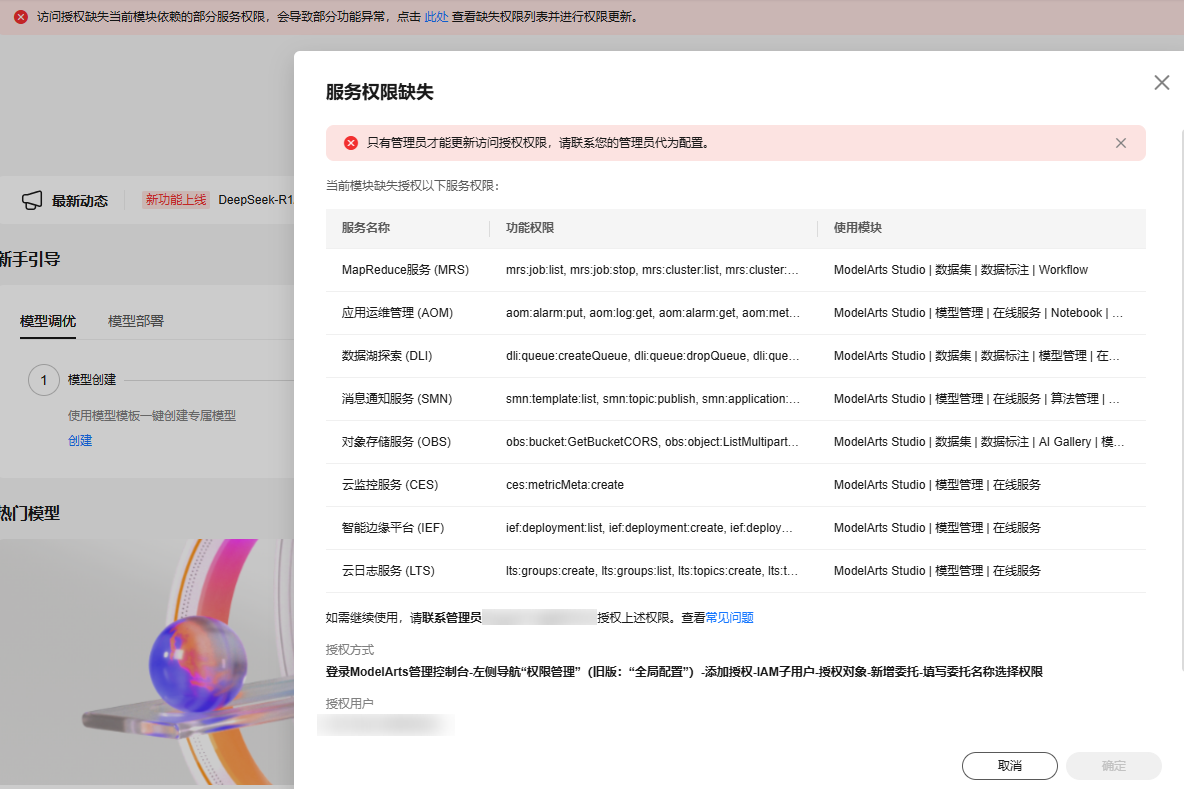Image resolution: width=1184 pixels, height=789 pixels.
Task: Open the 此处 link in top warning
Action: [x=436, y=17]
